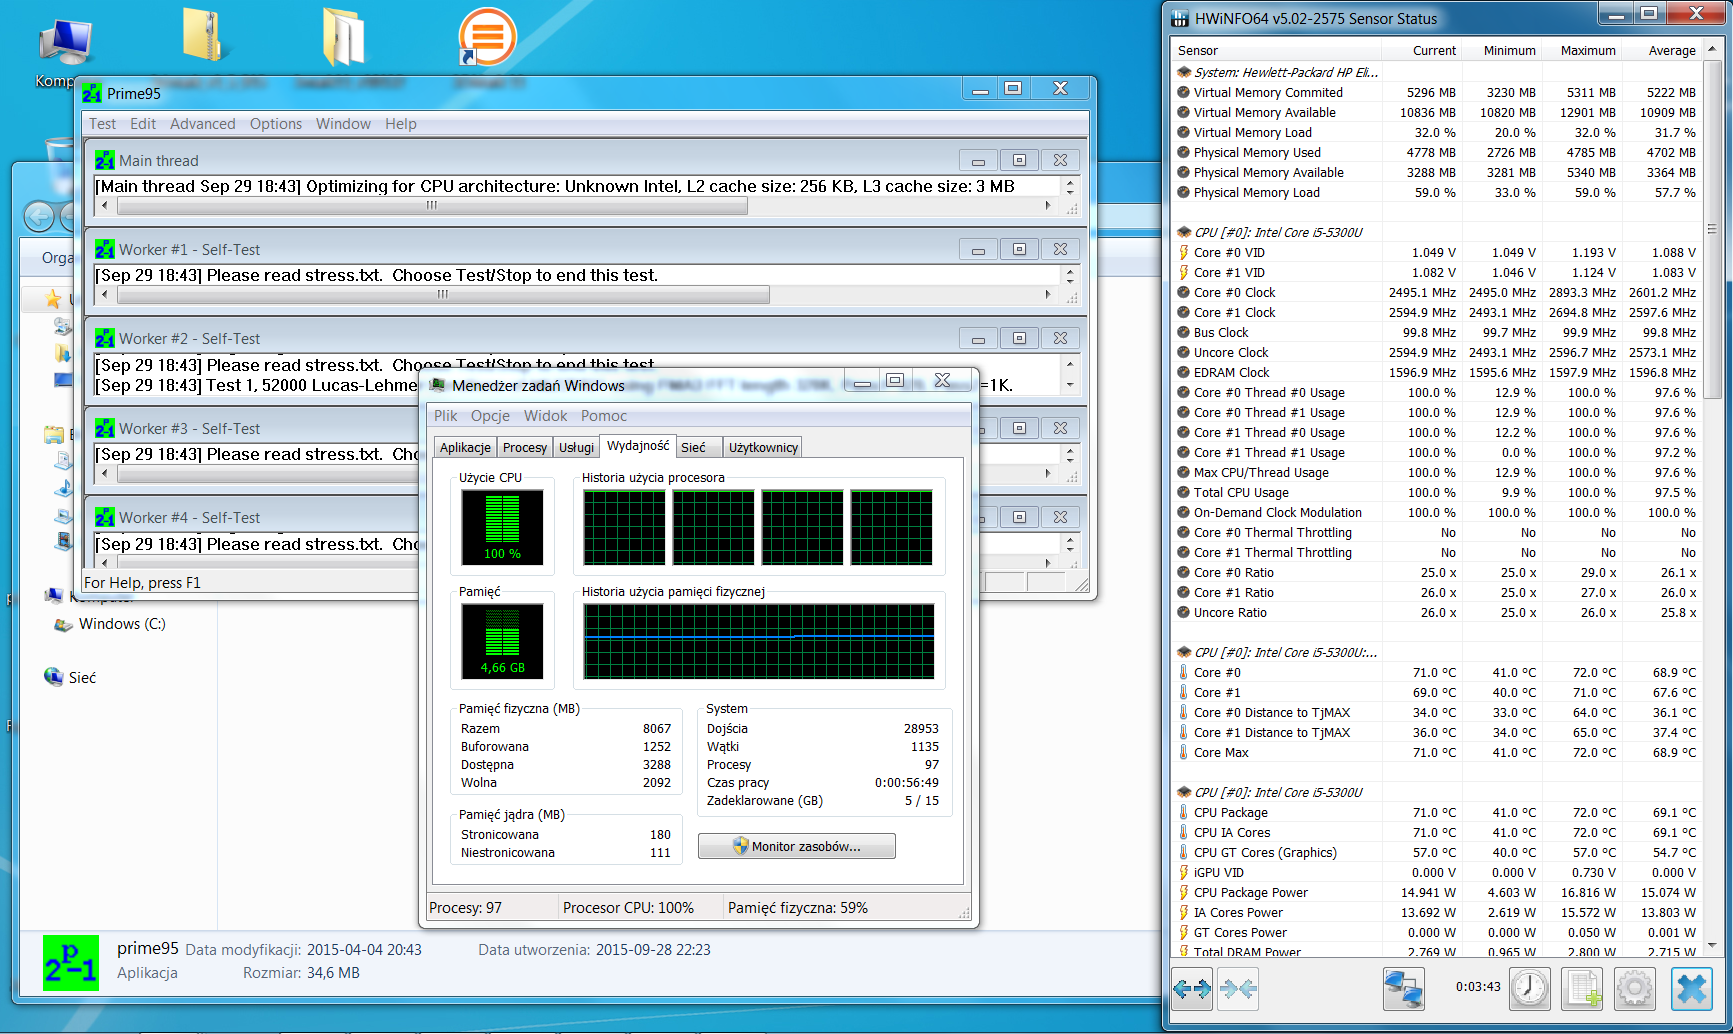
Task: Click the Virtual Memory Load sensor icon
Action: [x=1184, y=133]
